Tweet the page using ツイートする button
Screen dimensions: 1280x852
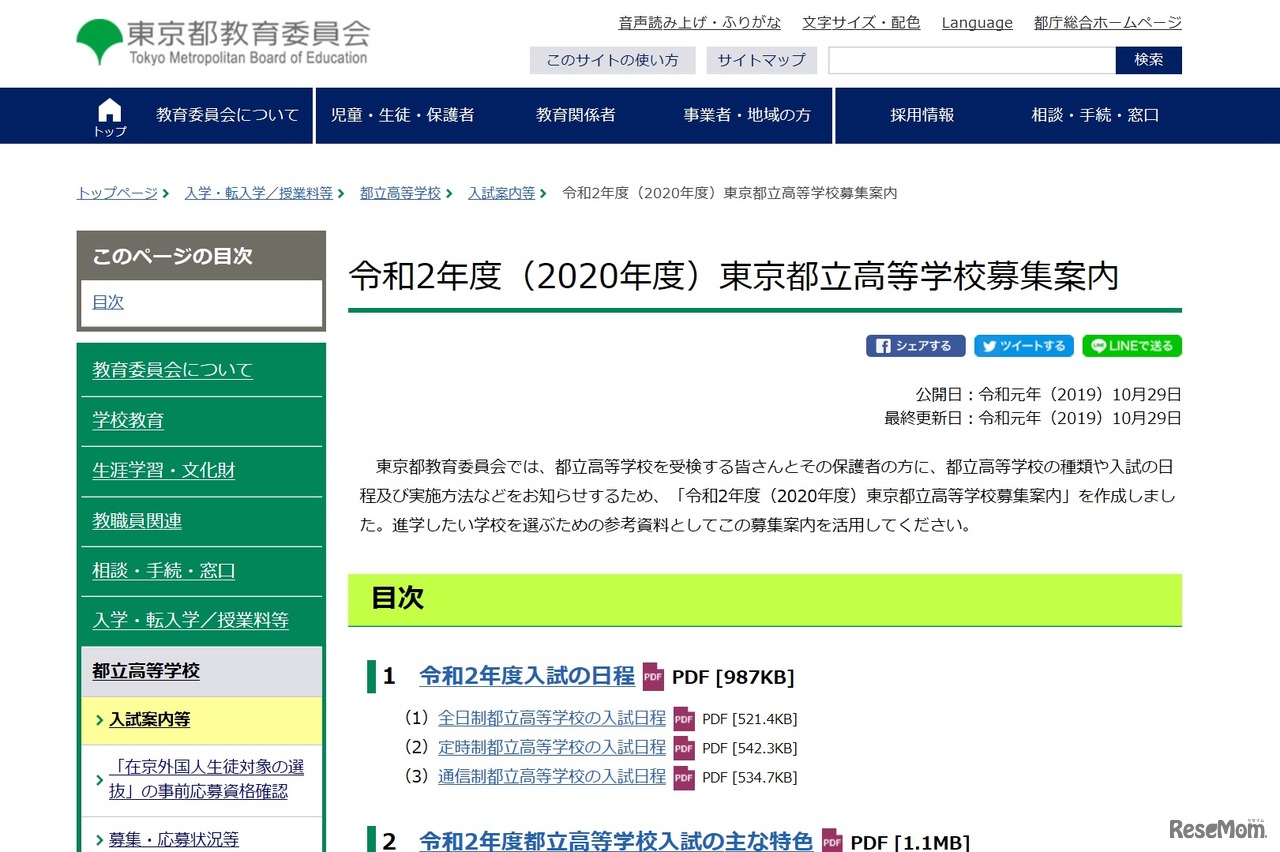pyautogui.click(x=1023, y=345)
